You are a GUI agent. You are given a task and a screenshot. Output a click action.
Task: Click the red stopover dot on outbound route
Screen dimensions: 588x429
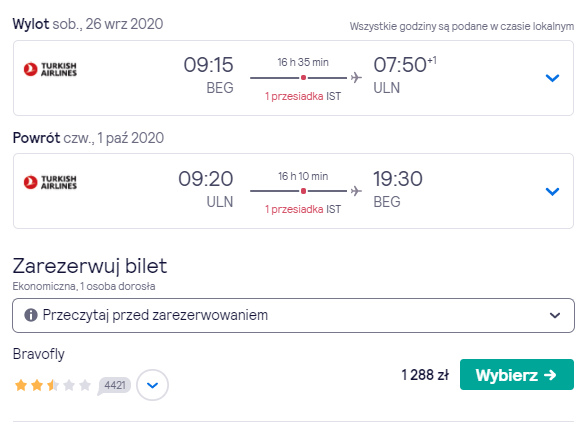[303, 78]
